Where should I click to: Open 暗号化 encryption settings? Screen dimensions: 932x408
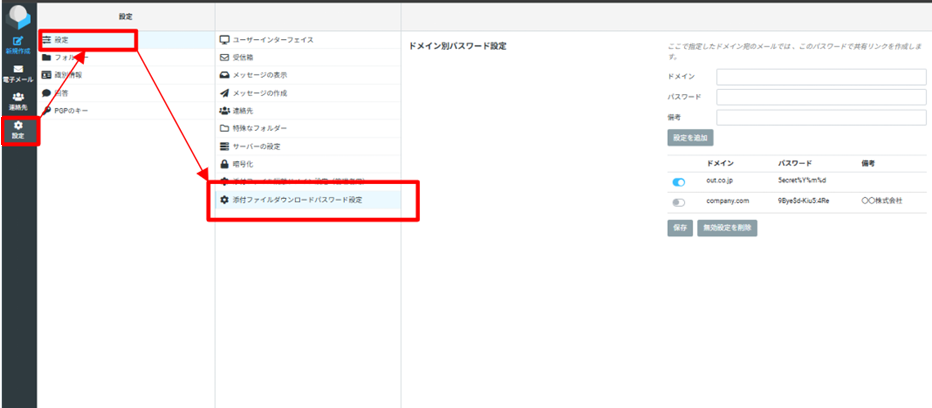308,164
